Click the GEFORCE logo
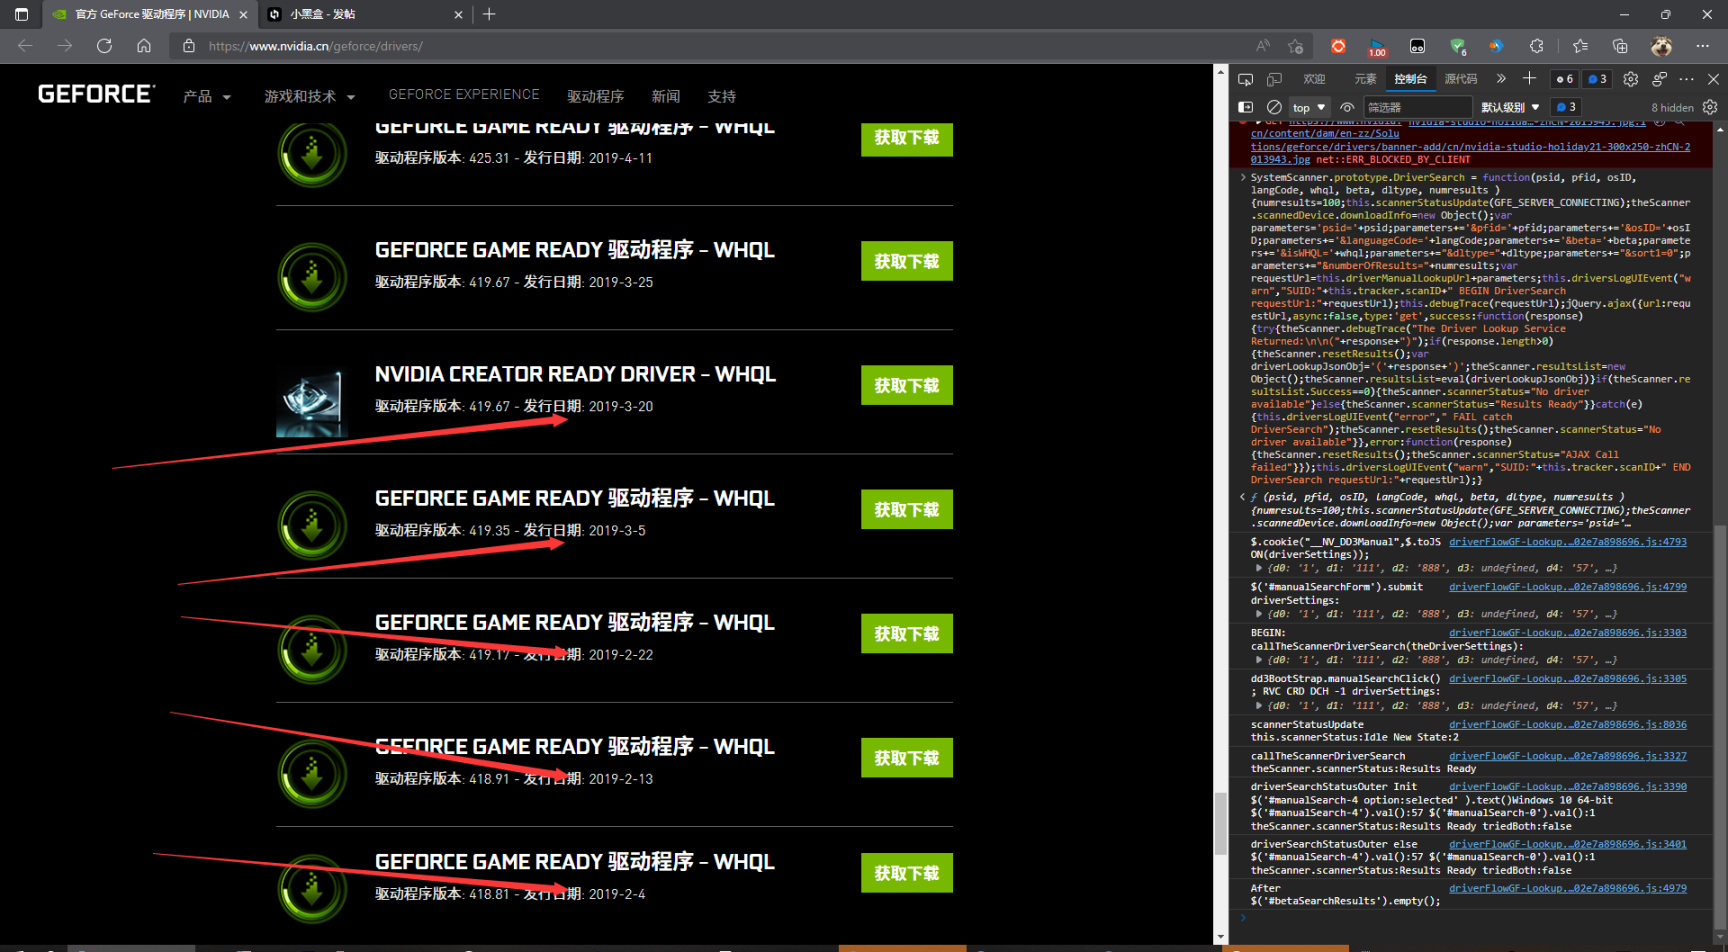Image resolution: width=1728 pixels, height=952 pixels. coord(96,94)
